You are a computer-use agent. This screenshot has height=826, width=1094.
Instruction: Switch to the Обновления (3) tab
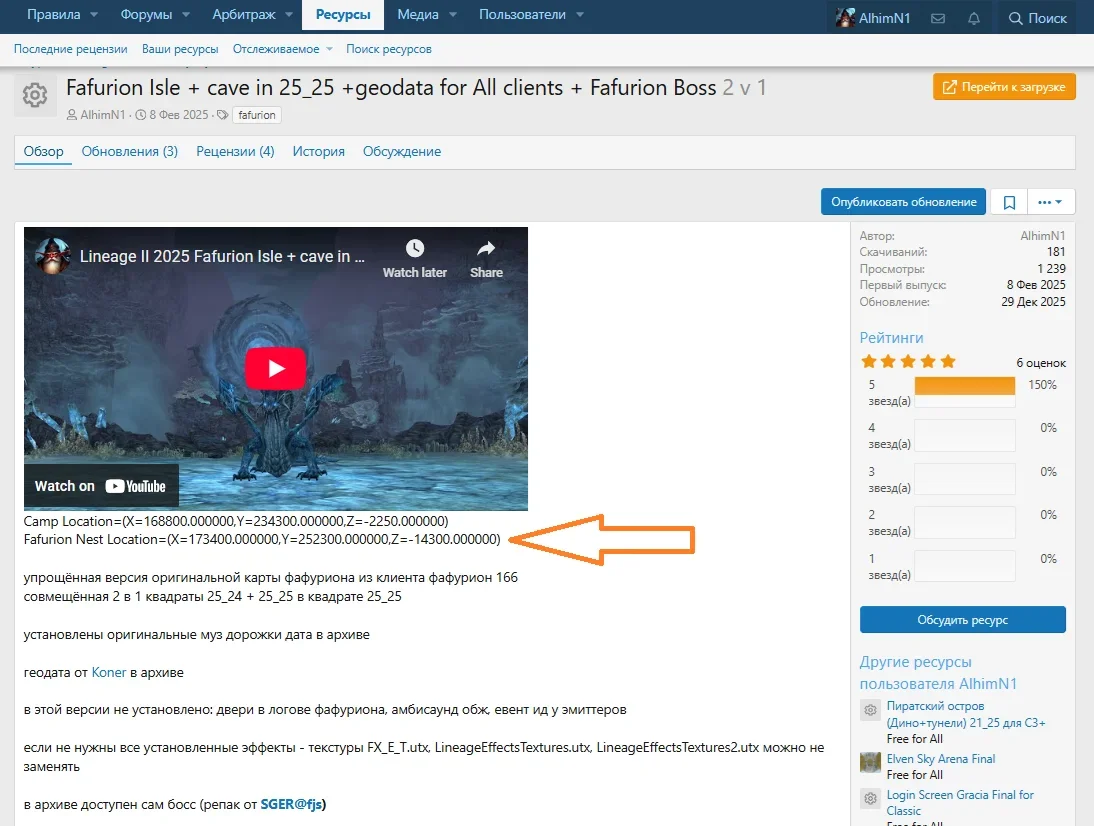(130, 151)
